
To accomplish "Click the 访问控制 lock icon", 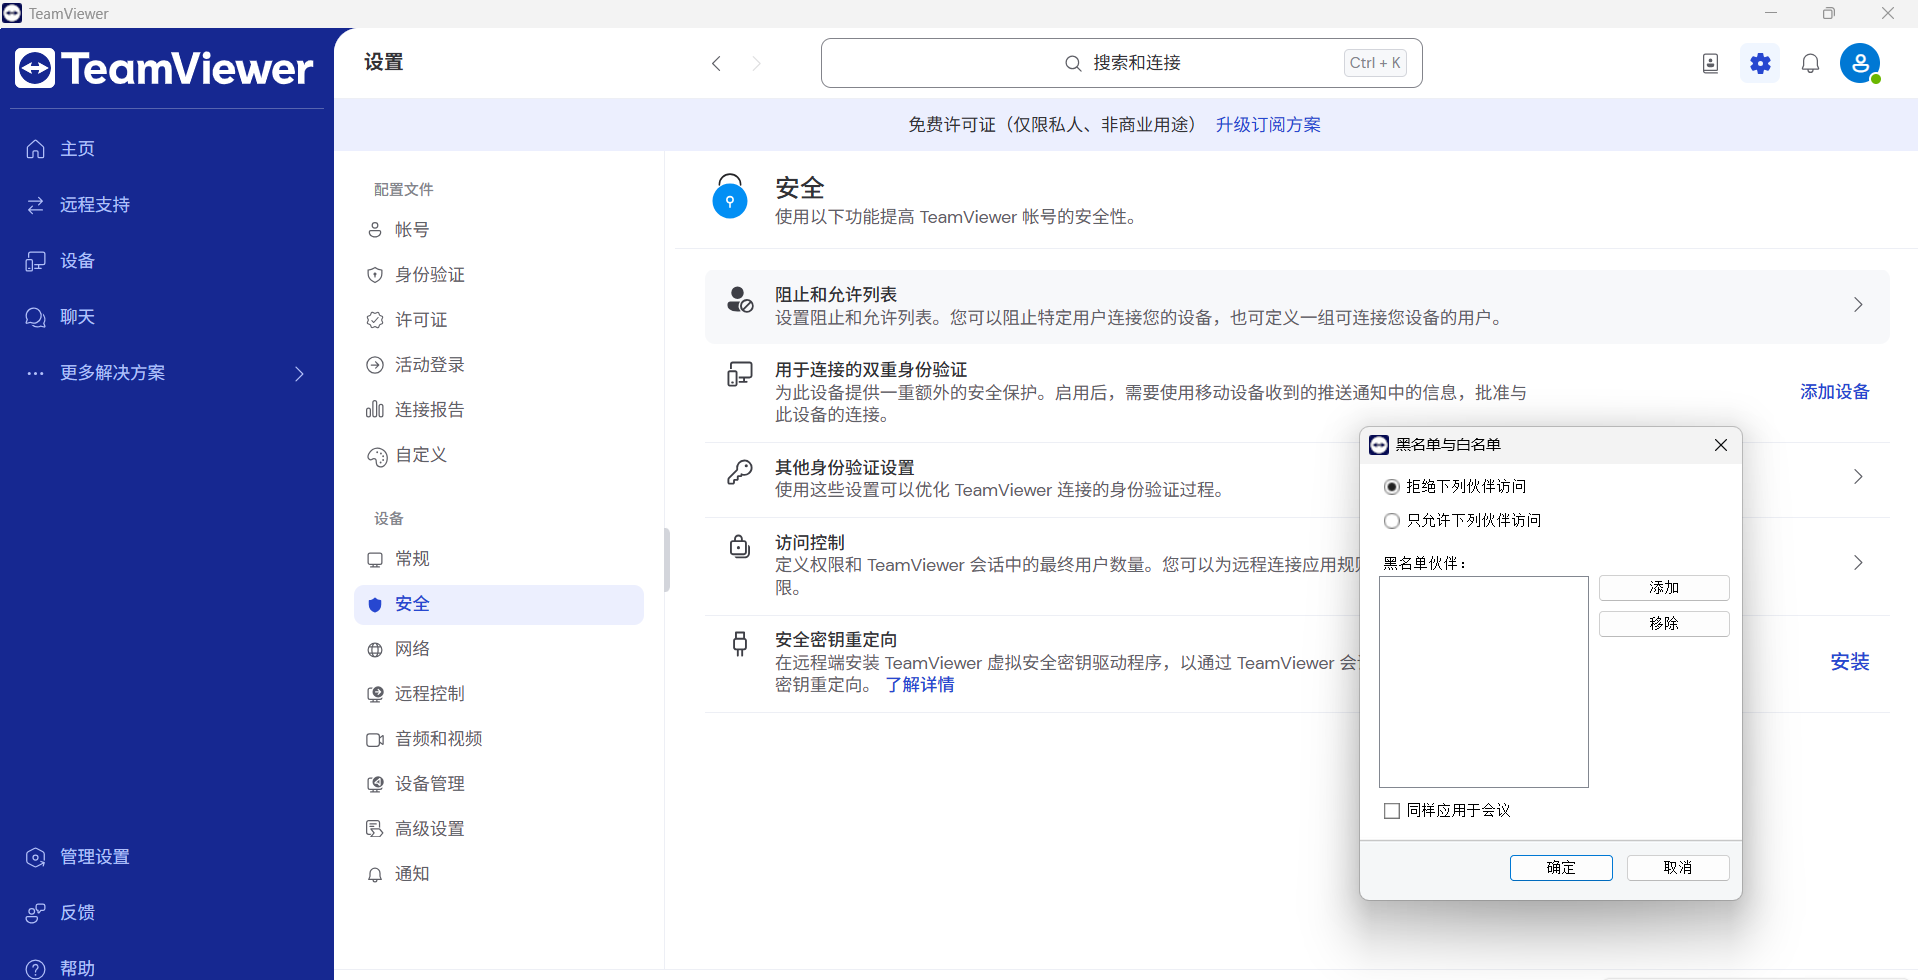I will 740,546.
